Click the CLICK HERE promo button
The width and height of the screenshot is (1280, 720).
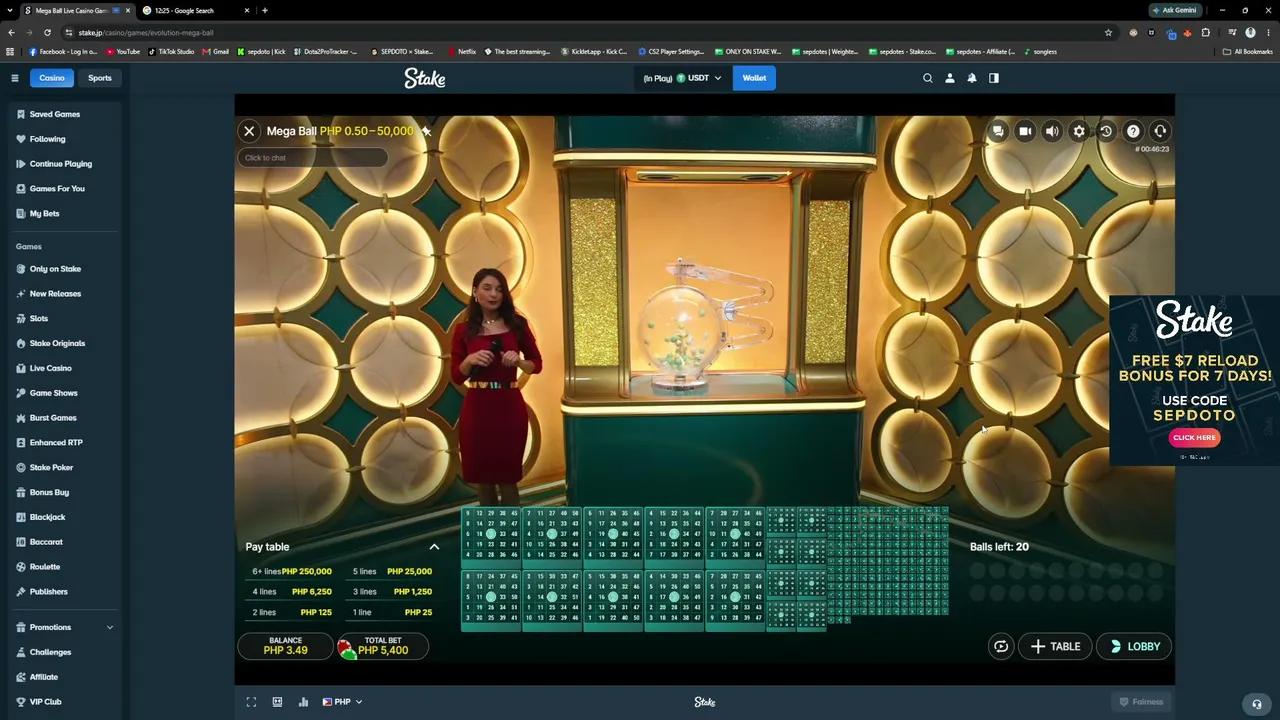[x=1194, y=438]
